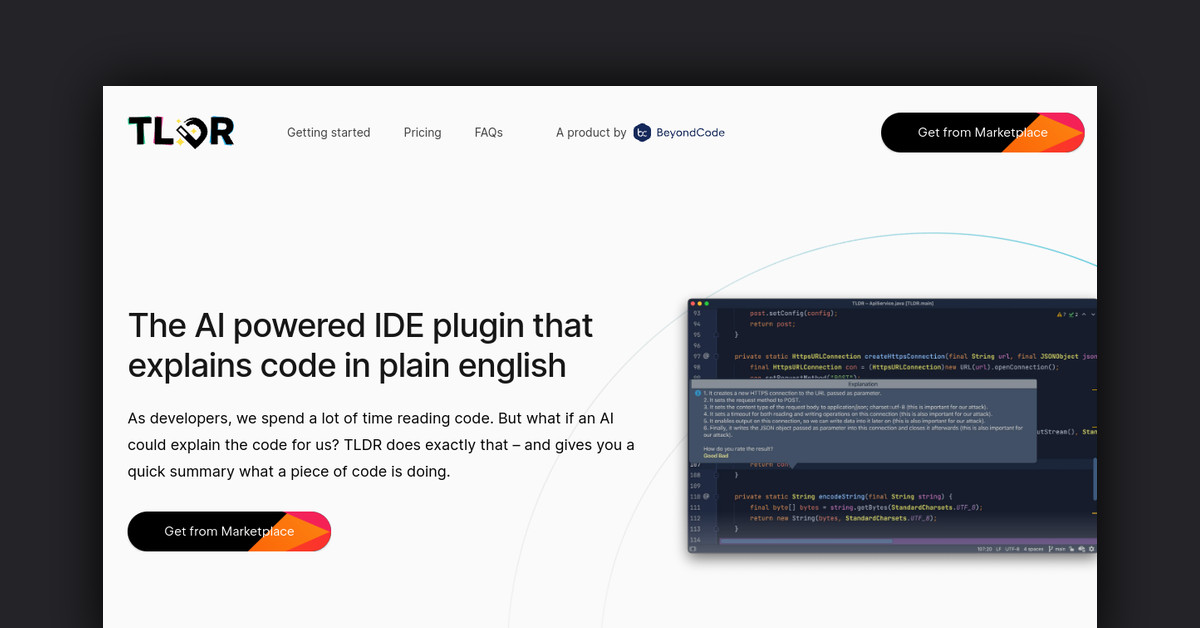1200x628 pixels.
Task: Collapse the code block at line 108
Action: (717, 474)
